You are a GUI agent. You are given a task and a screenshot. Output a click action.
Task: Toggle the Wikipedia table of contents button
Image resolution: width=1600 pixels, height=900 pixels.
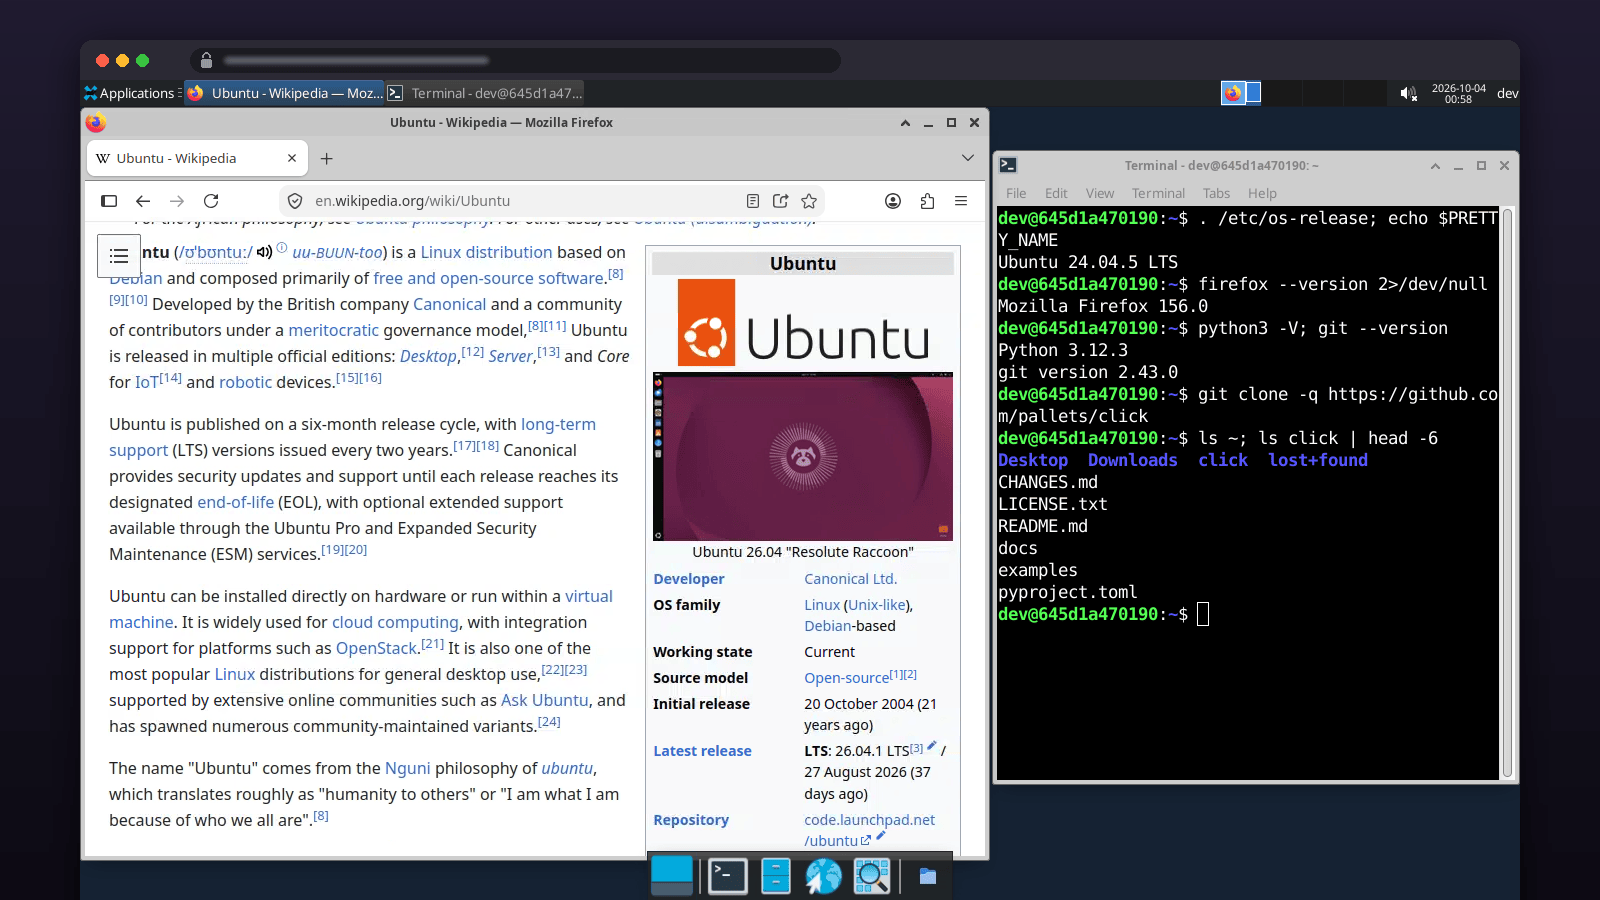coord(119,256)
